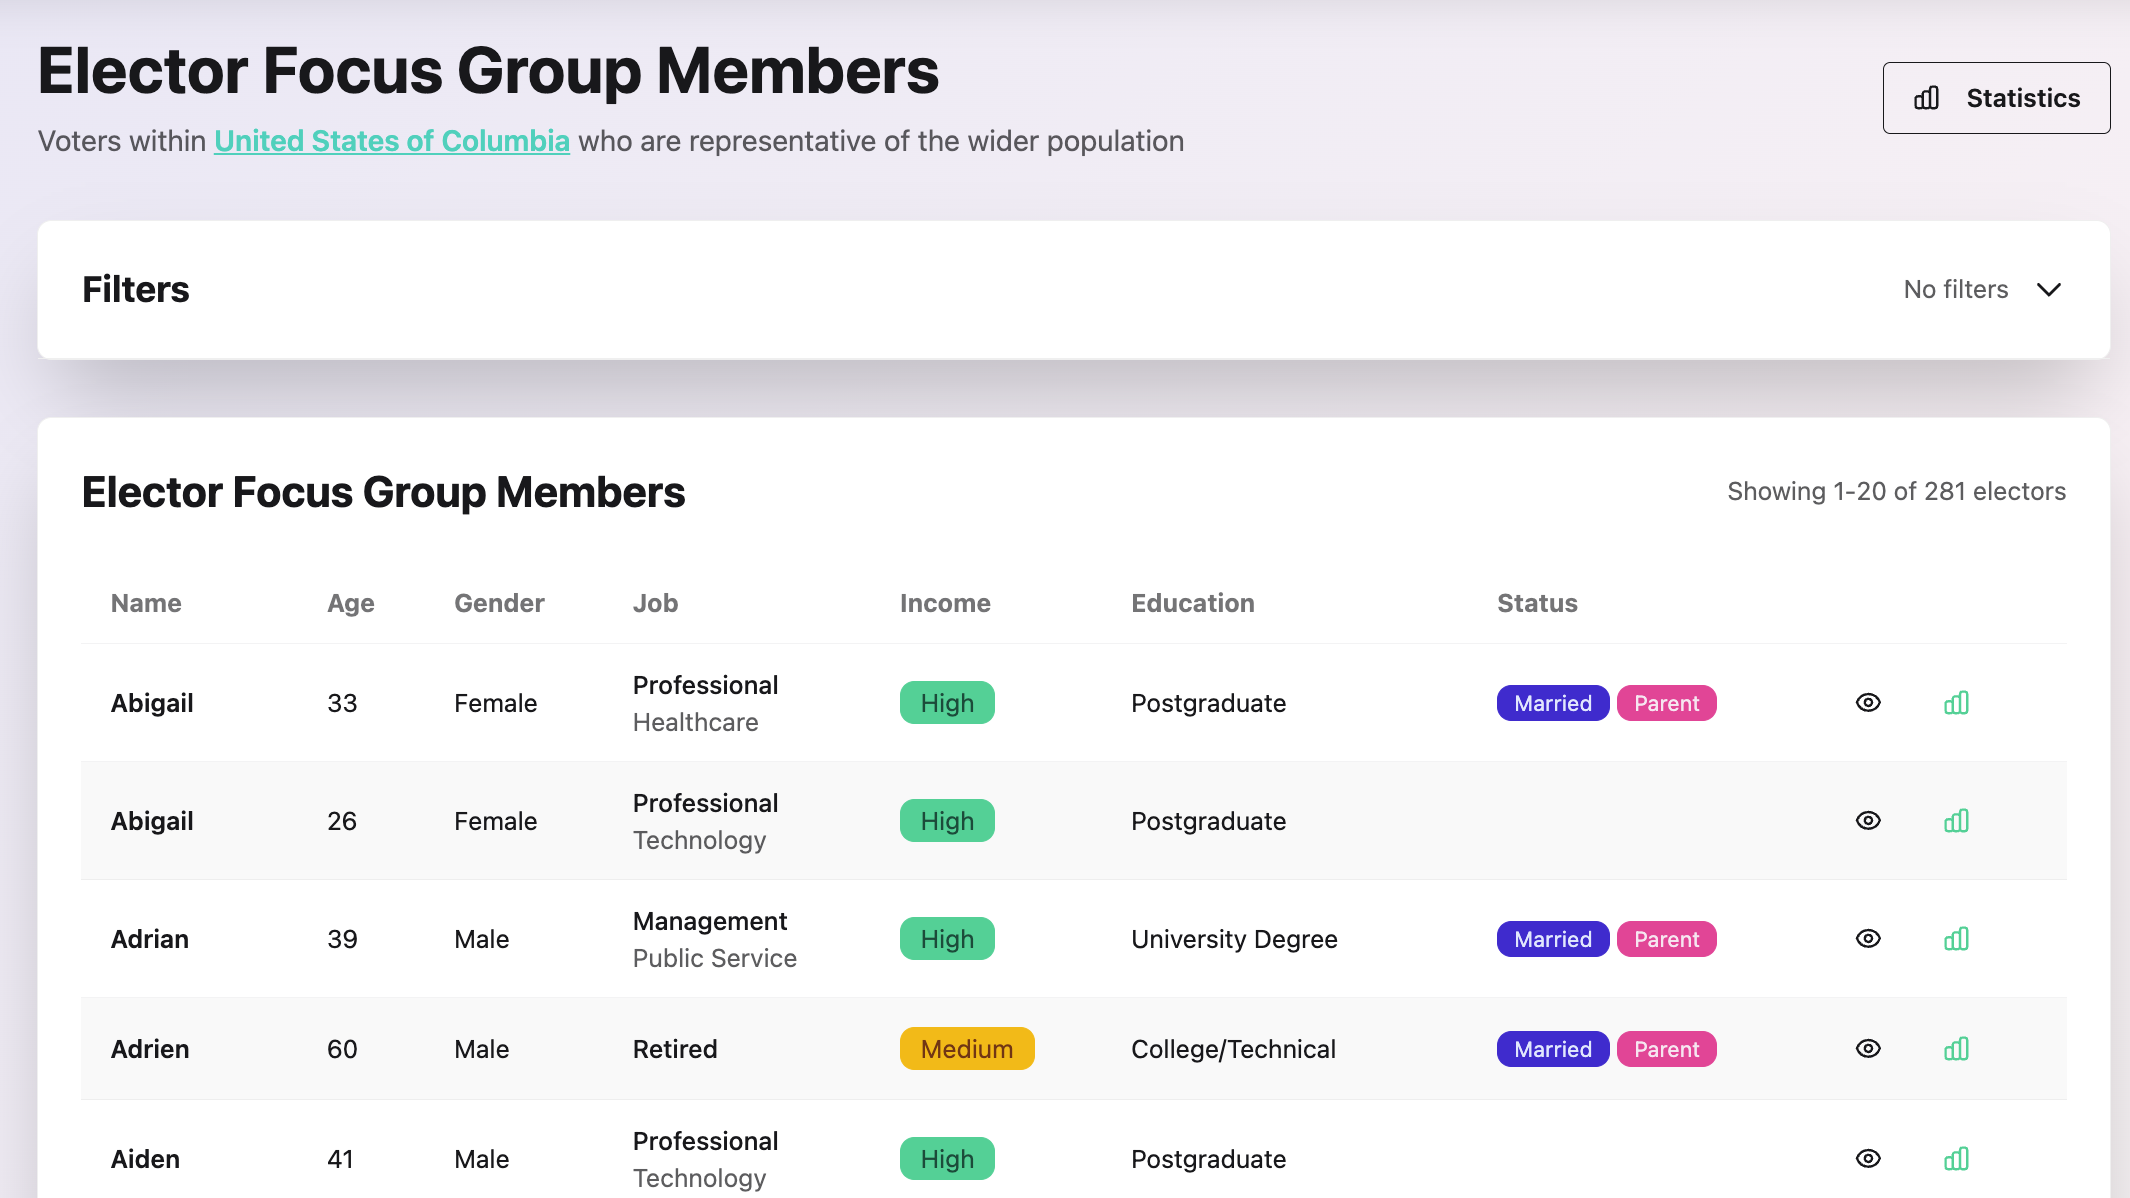Click eye icon in Aiden's row

(1868, 1159)
